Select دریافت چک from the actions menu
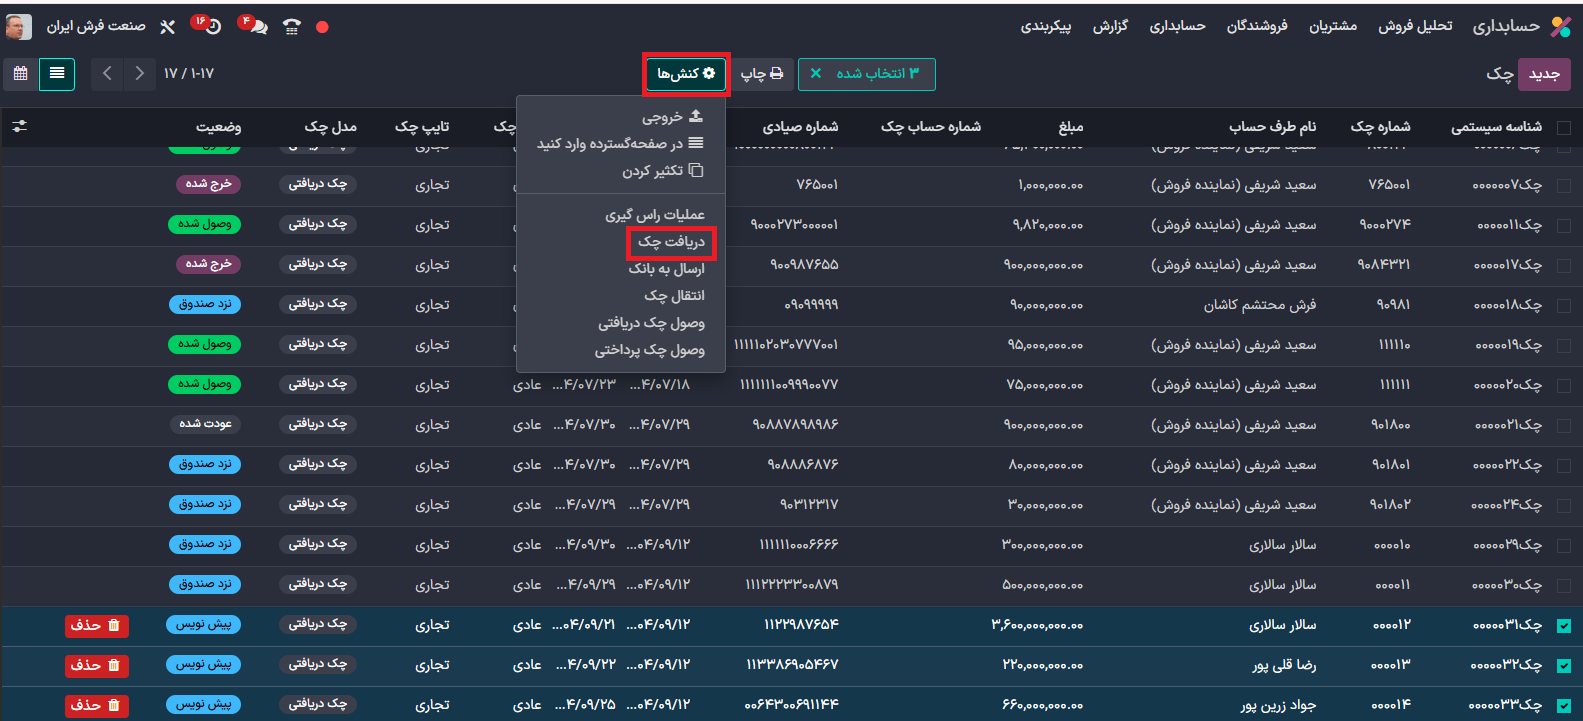Viewport: 1583px width, 721px height. [671, 242]
